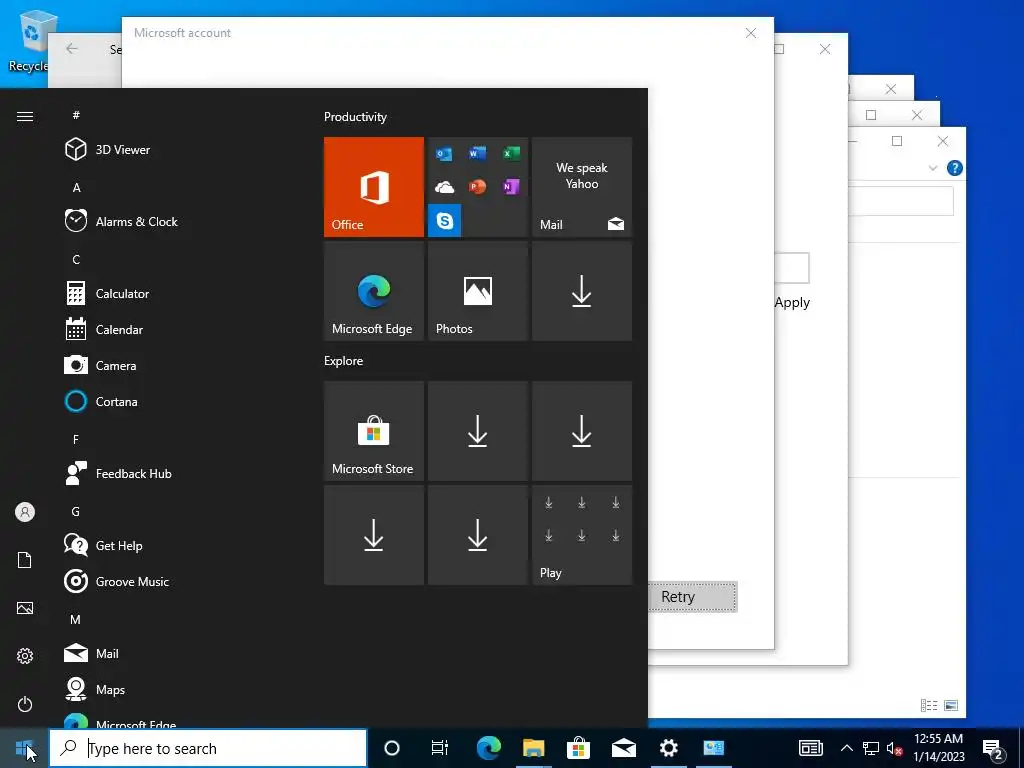The width and height of the screenshot is (1024, 768).
Task: Jump to letter A in the app list
Action: [x=76, y=188]
